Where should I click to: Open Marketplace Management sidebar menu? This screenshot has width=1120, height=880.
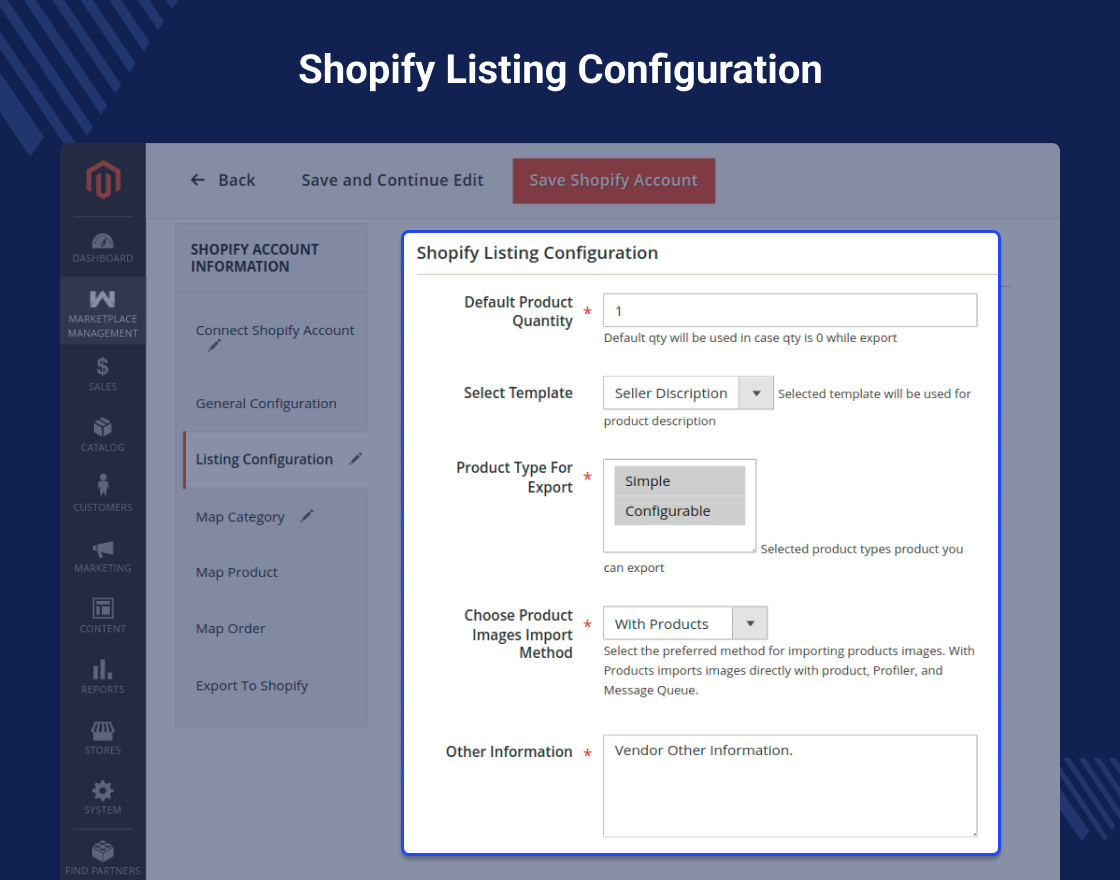[x=103, y=312]
